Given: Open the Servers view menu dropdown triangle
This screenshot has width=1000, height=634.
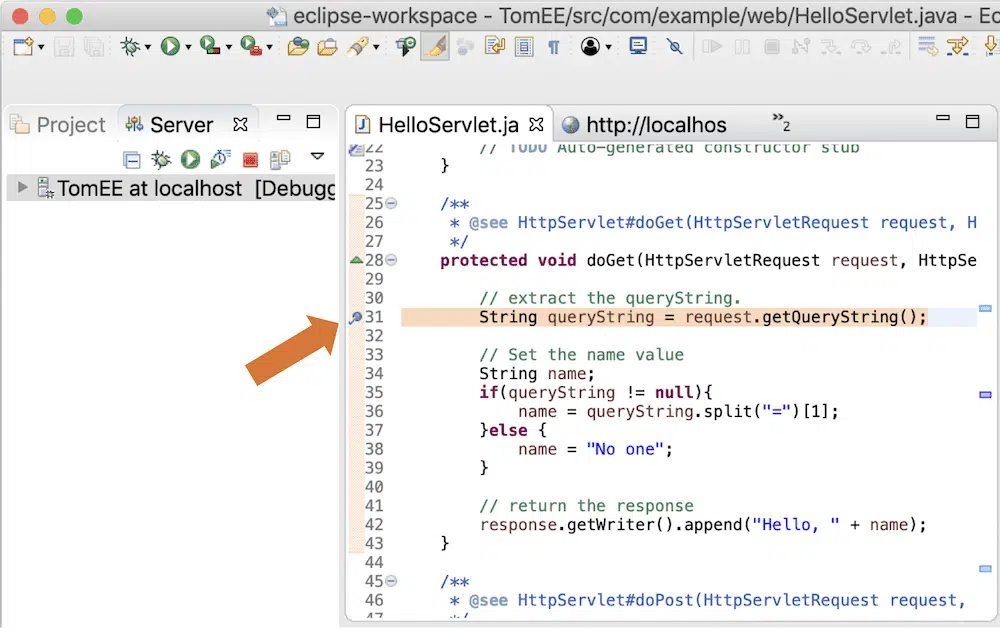Looking at the screenshot, I should pyautogui.click(x=317, y=156).
